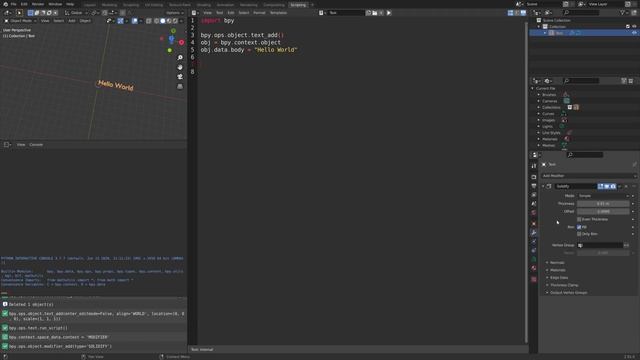Open text file folder icon
This screenshot has width=640, height=360.
pos(375,13)
